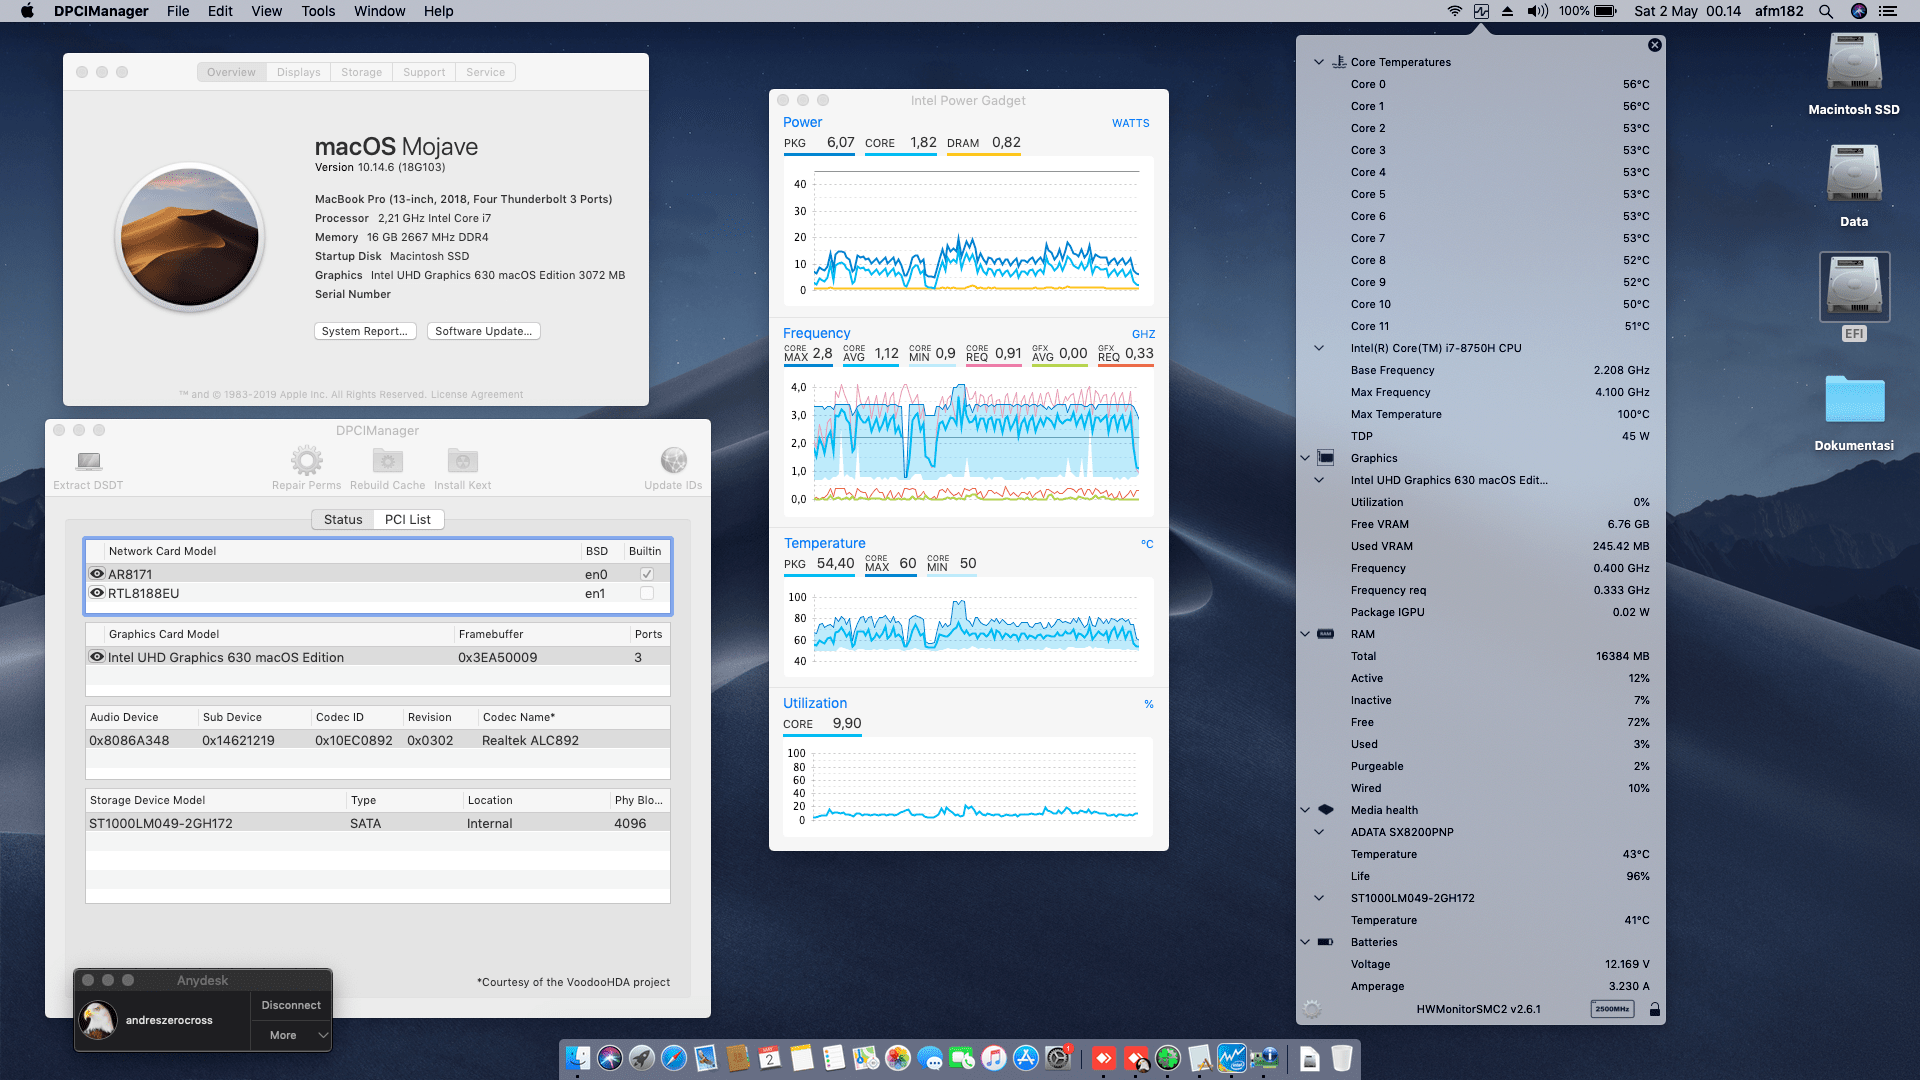Open DPCIManager app in the Dock

[x=1264, y=1058]
